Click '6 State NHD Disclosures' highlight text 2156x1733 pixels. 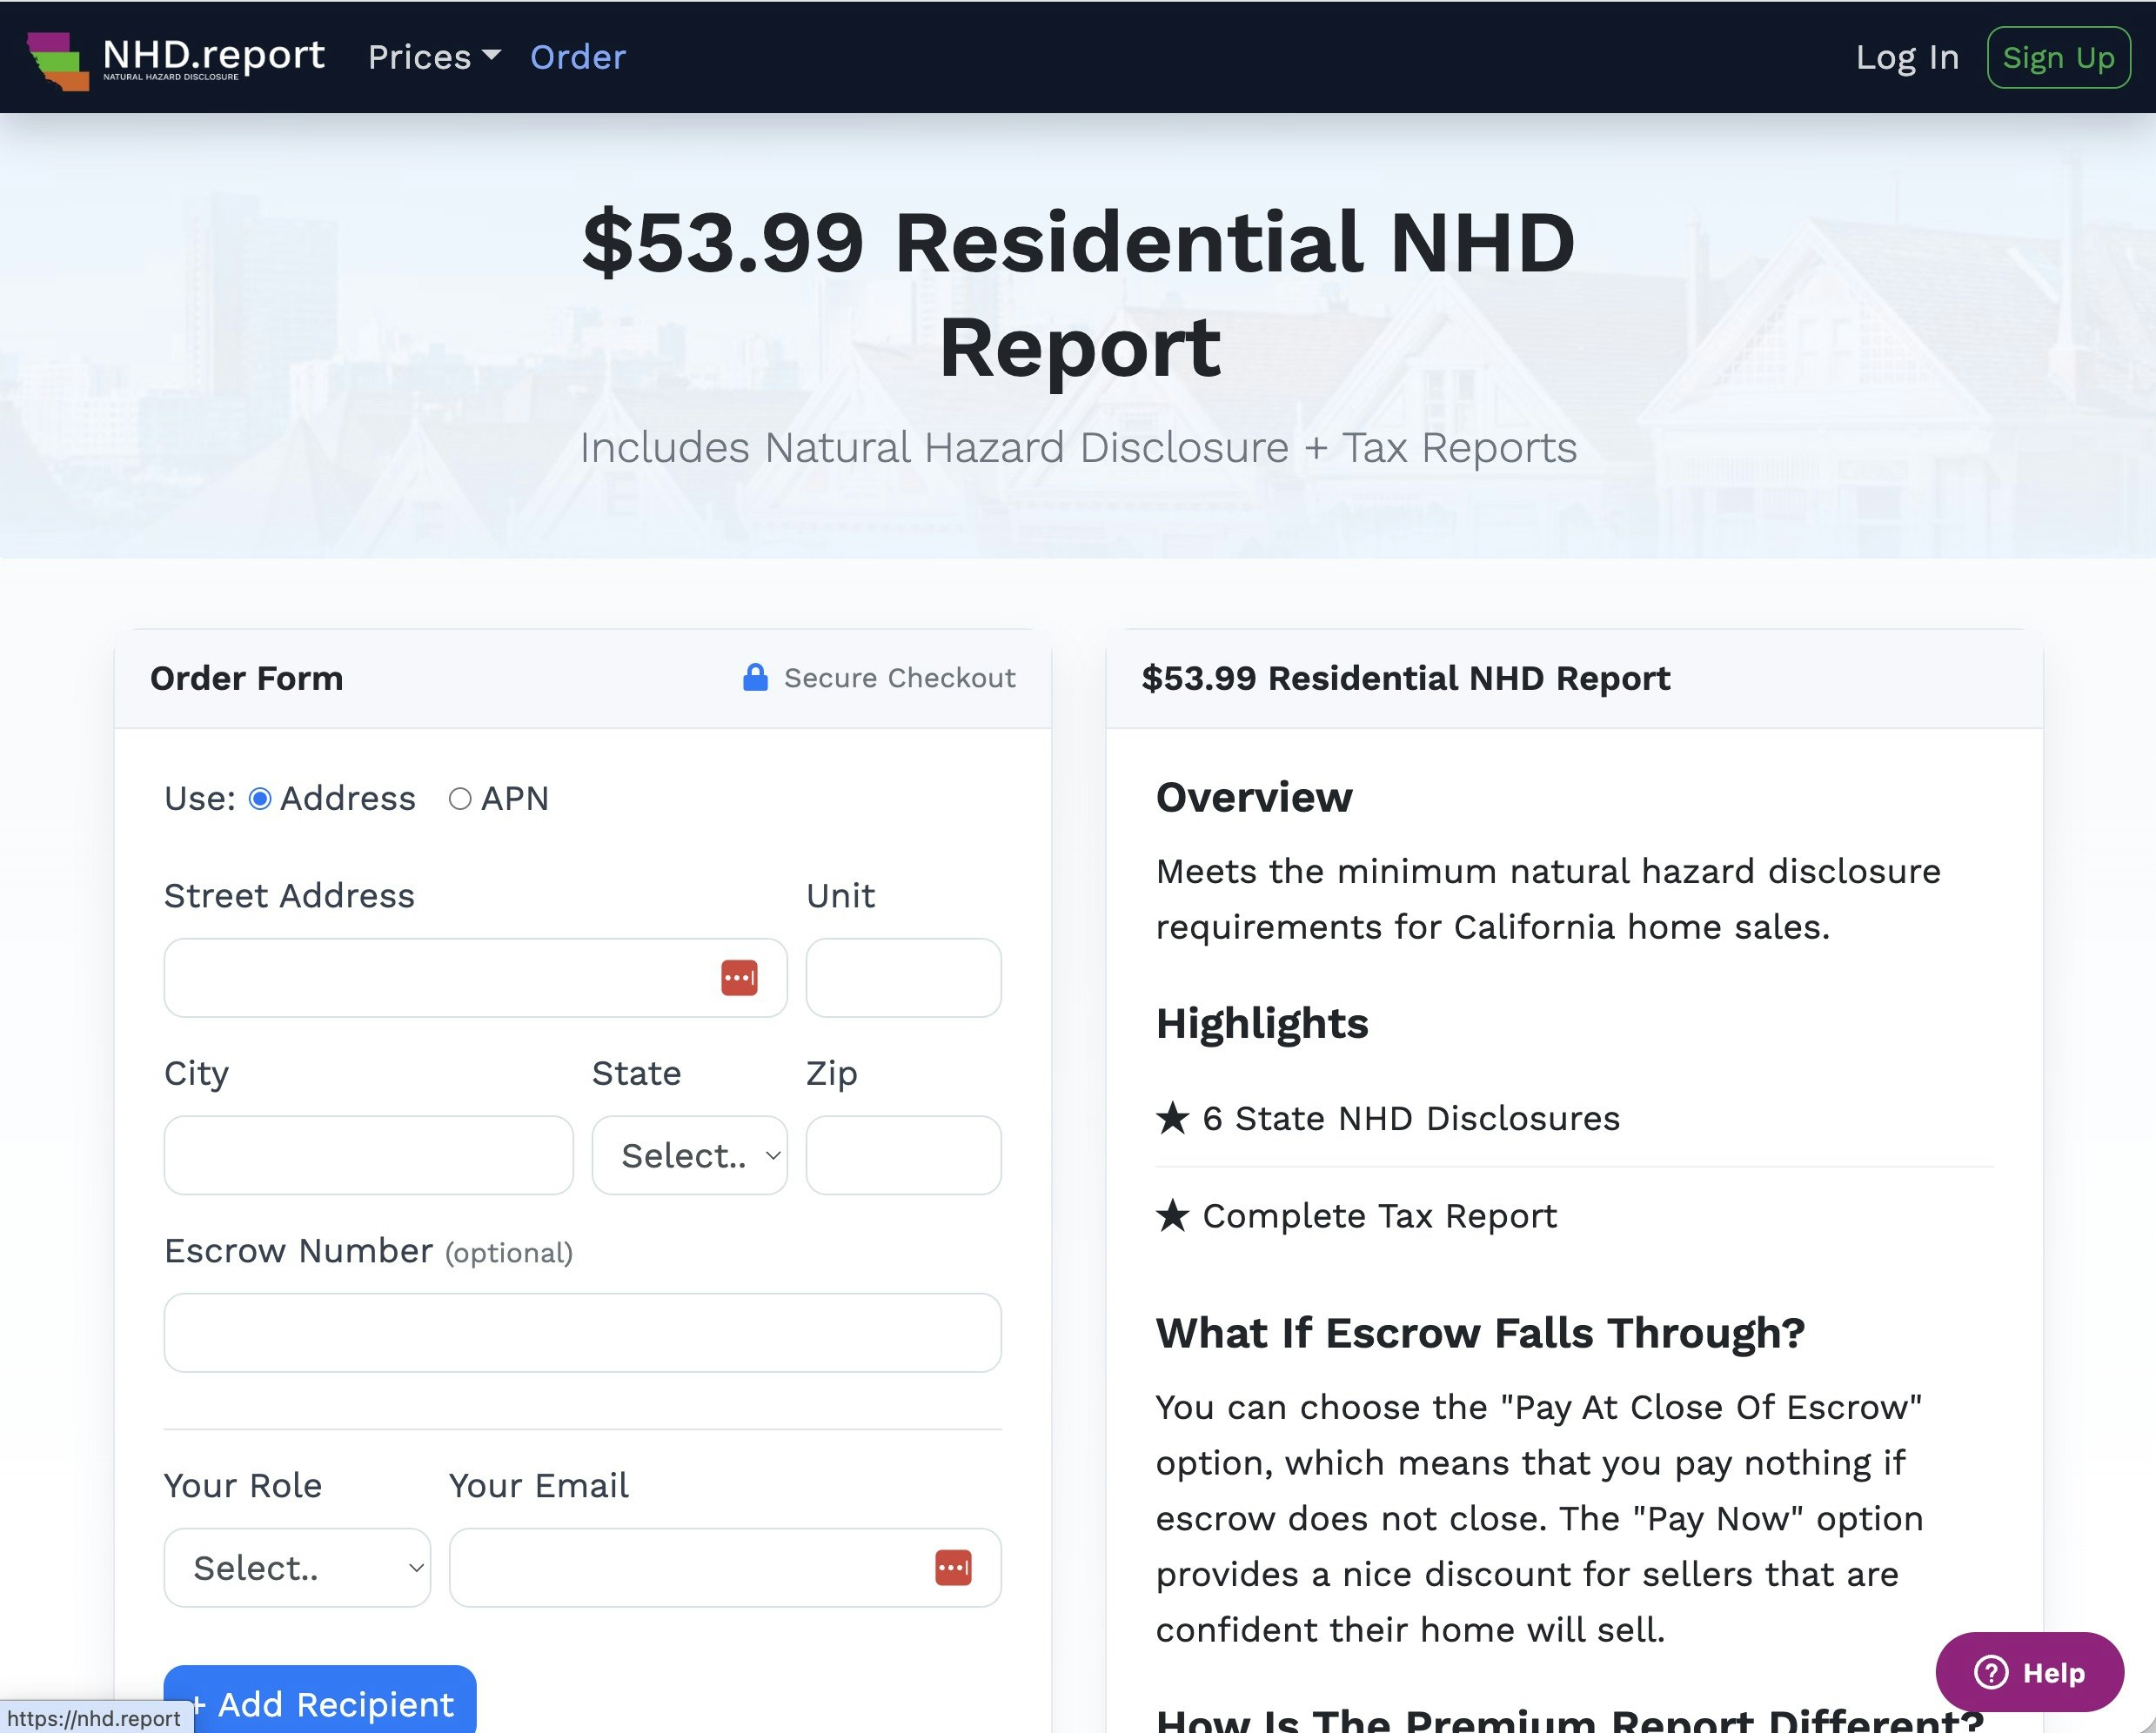pyautogui.click(x=1411, y=1118)
